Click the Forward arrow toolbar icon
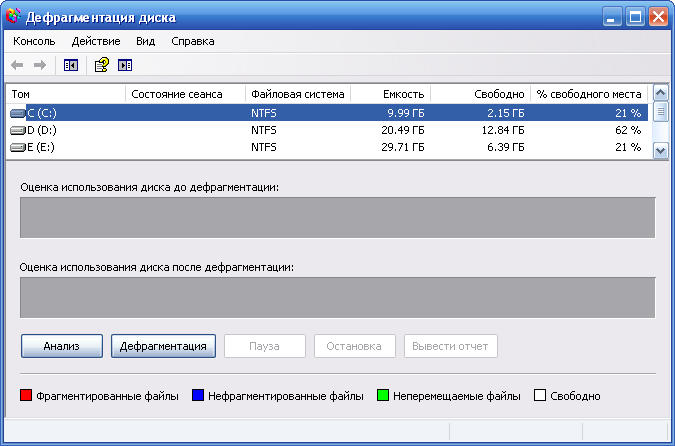The image size is (675, 446). point(40,65)
